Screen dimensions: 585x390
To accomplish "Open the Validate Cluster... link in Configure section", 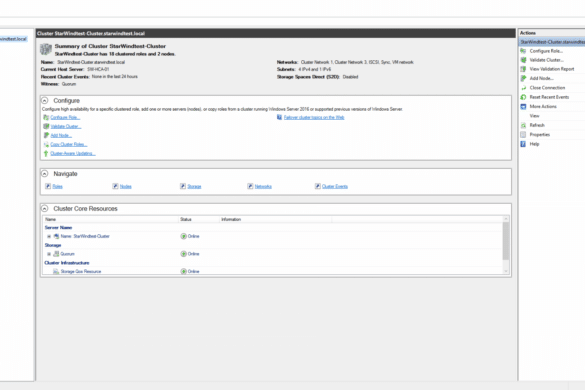I will 66,127.
